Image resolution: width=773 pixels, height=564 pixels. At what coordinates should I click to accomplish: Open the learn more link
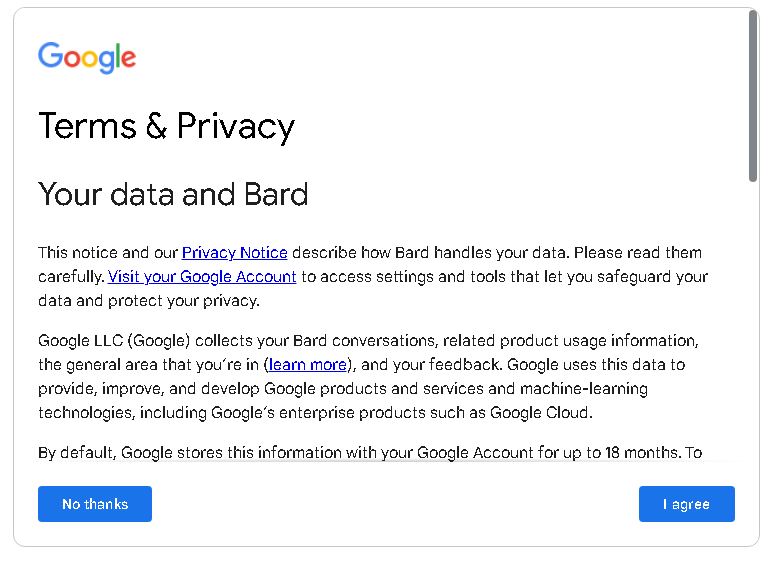308,365
